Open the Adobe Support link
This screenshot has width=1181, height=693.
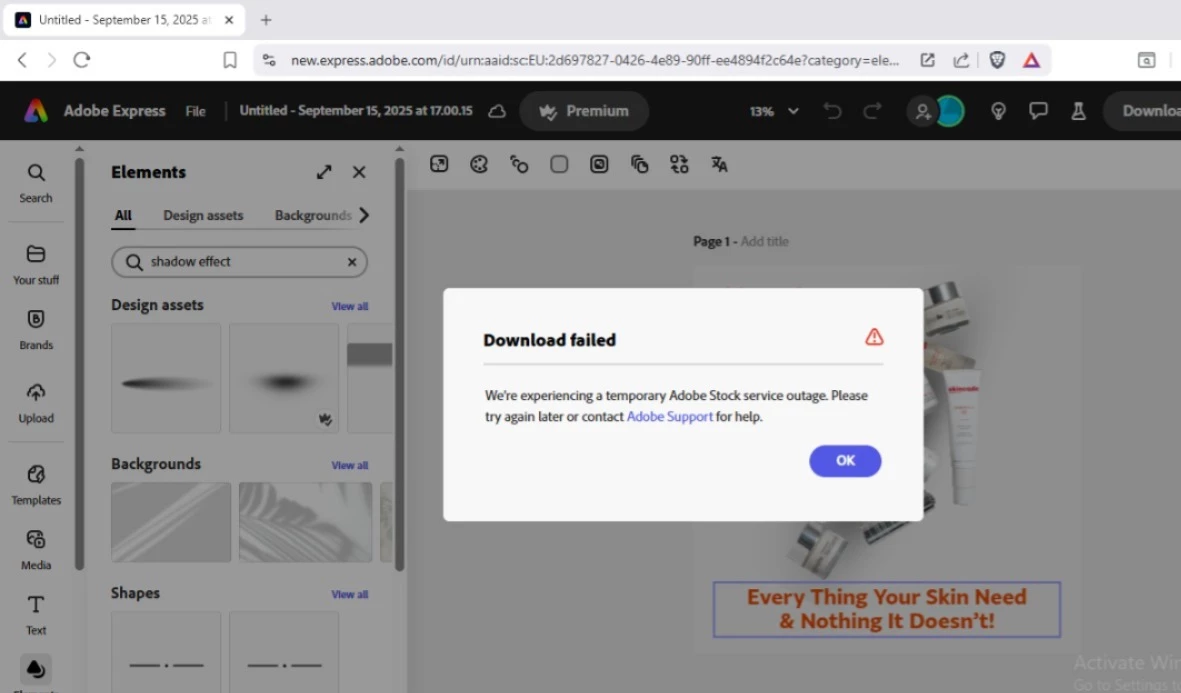coord(669,416)
